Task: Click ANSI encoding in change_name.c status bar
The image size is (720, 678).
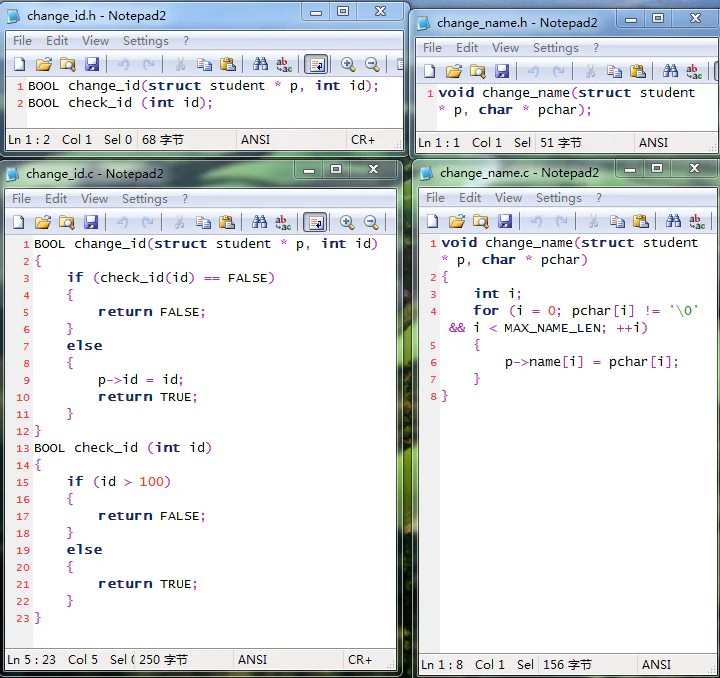Action: (x=656, y=664)
